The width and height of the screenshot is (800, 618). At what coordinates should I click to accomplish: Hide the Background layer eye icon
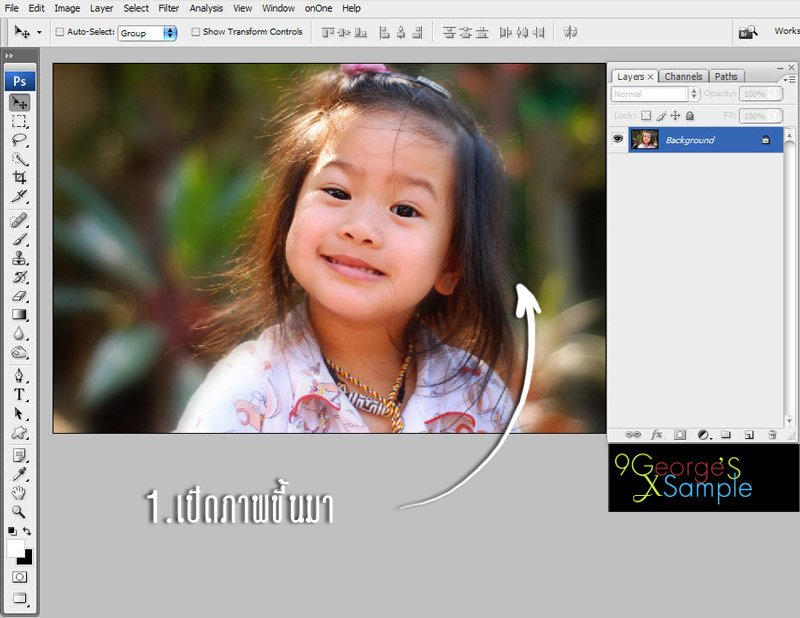[618, 139]
